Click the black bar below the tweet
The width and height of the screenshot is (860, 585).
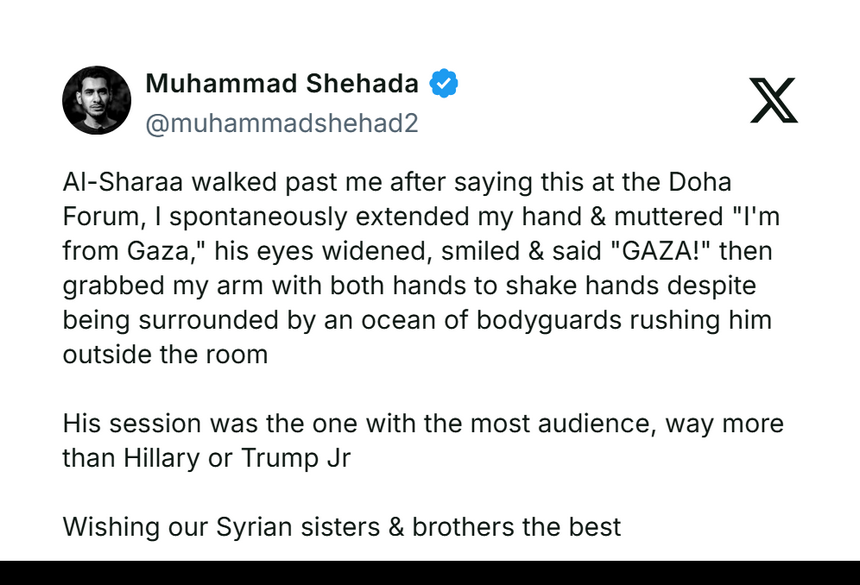pos(430,573)
